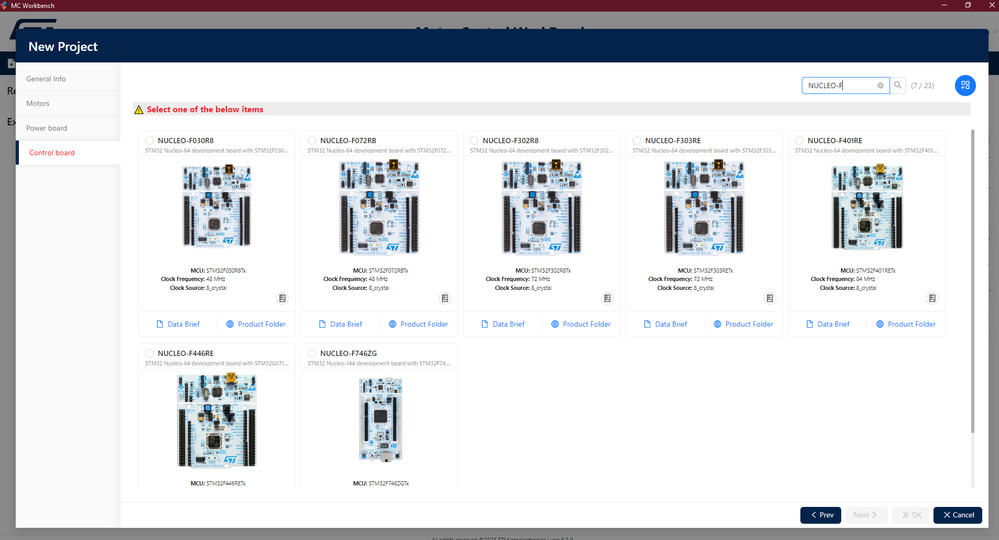Click the Next button
Screen dimensions: 999x540
pyautogui.click(x=866, y=515)
